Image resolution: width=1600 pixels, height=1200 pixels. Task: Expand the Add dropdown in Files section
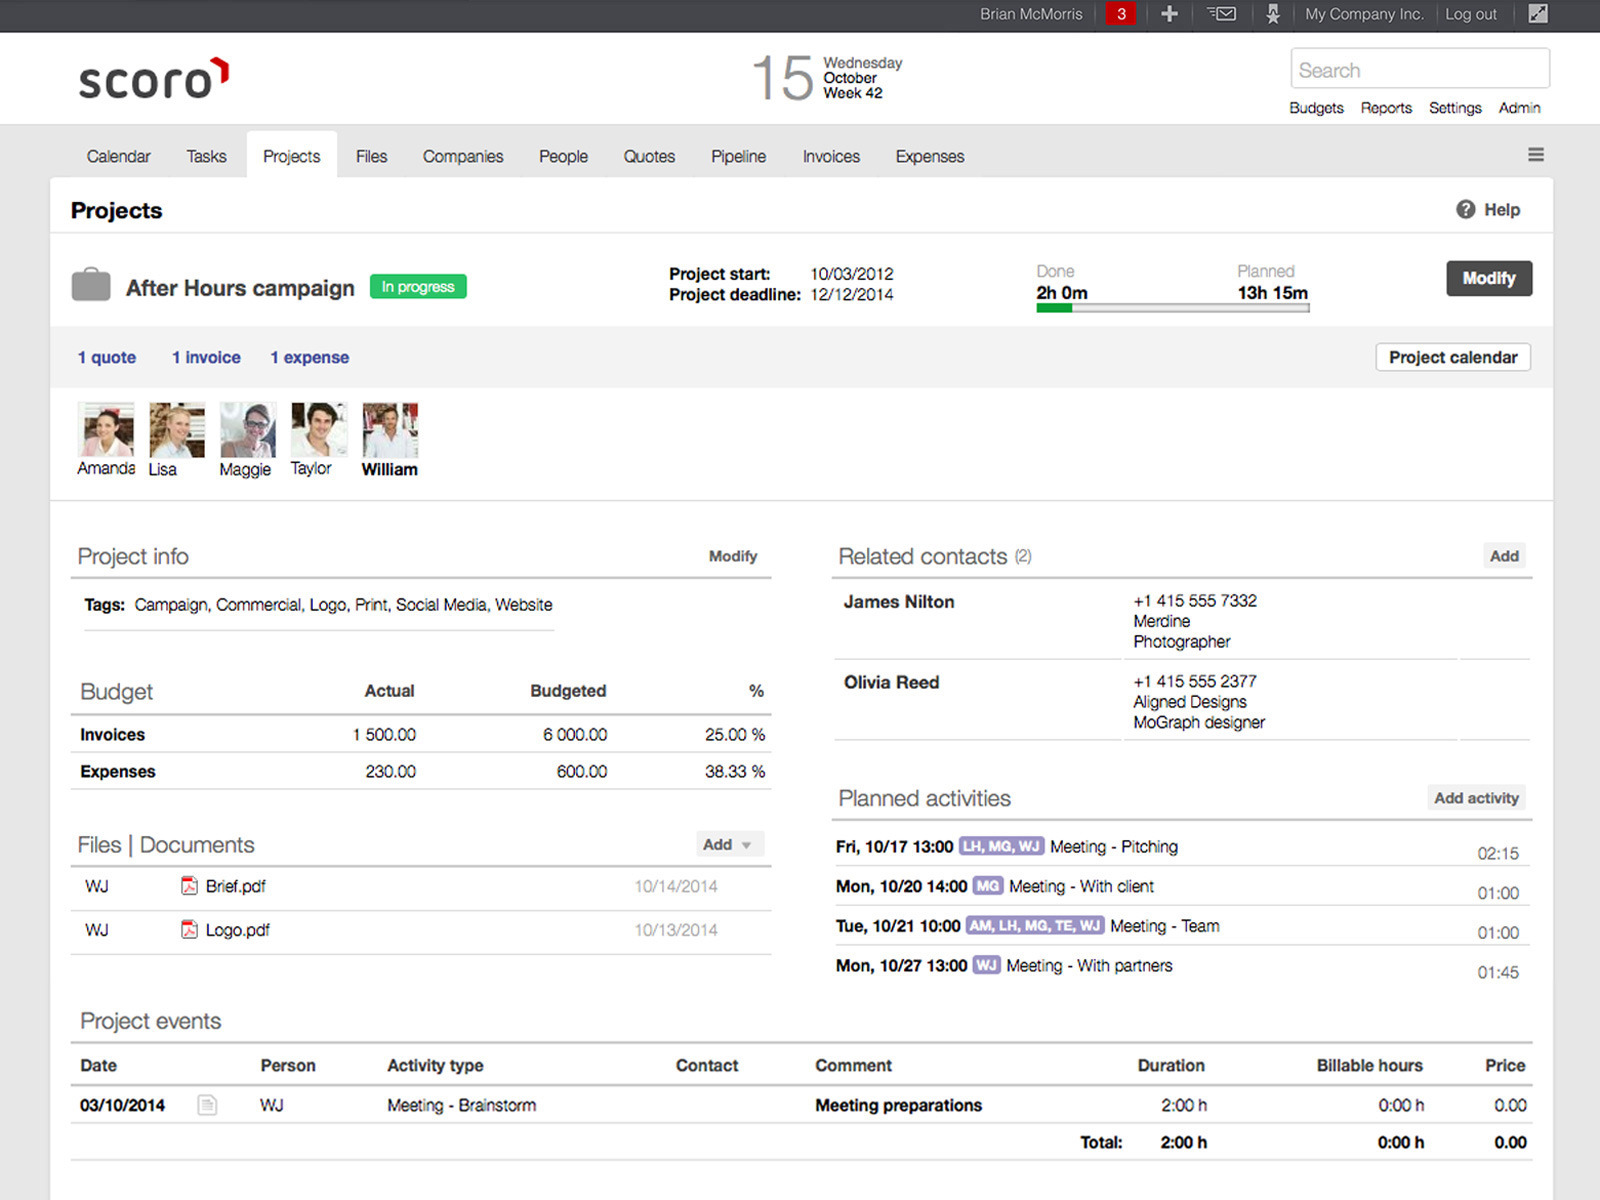pos(729,844)
